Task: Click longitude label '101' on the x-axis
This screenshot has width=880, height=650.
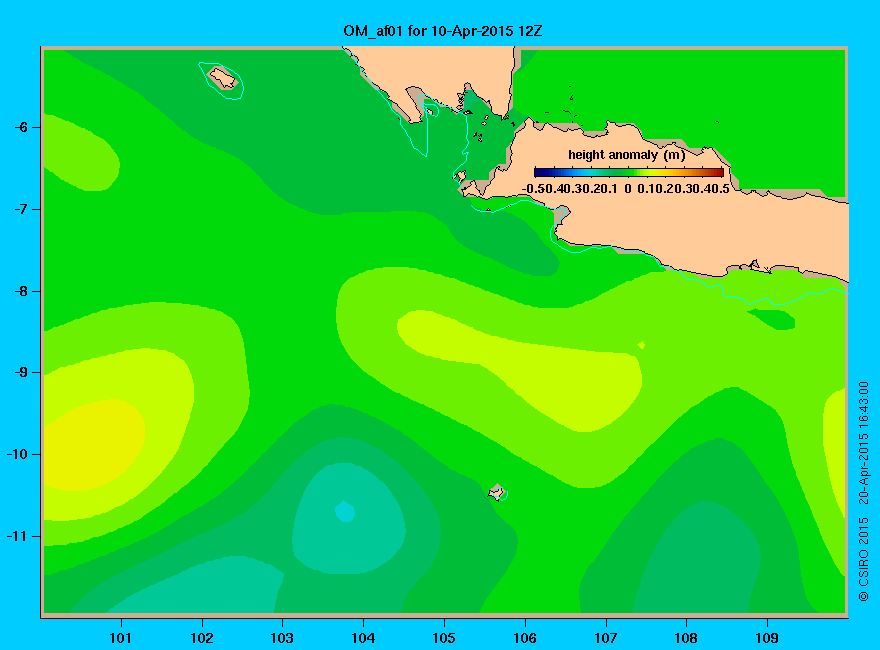Action: click(x=121, y=638)
